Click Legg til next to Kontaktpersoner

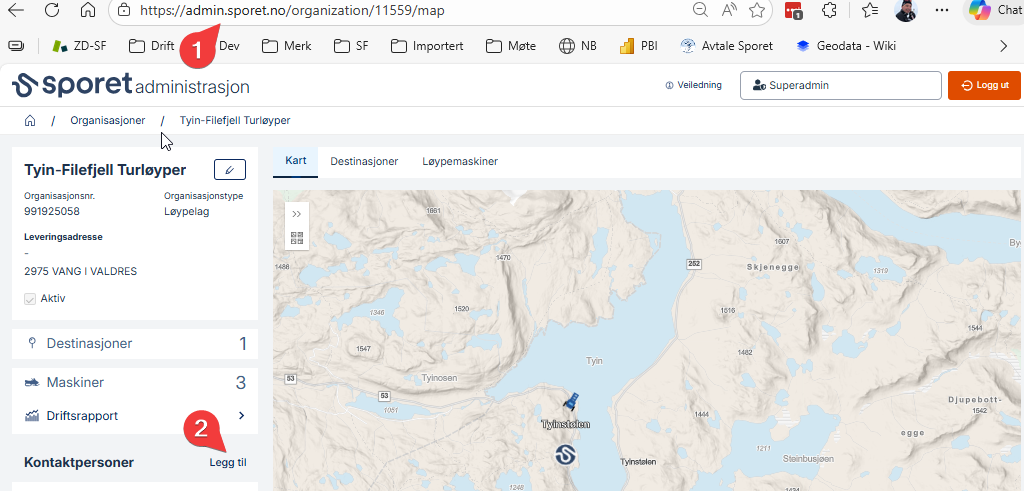point(227,462)
